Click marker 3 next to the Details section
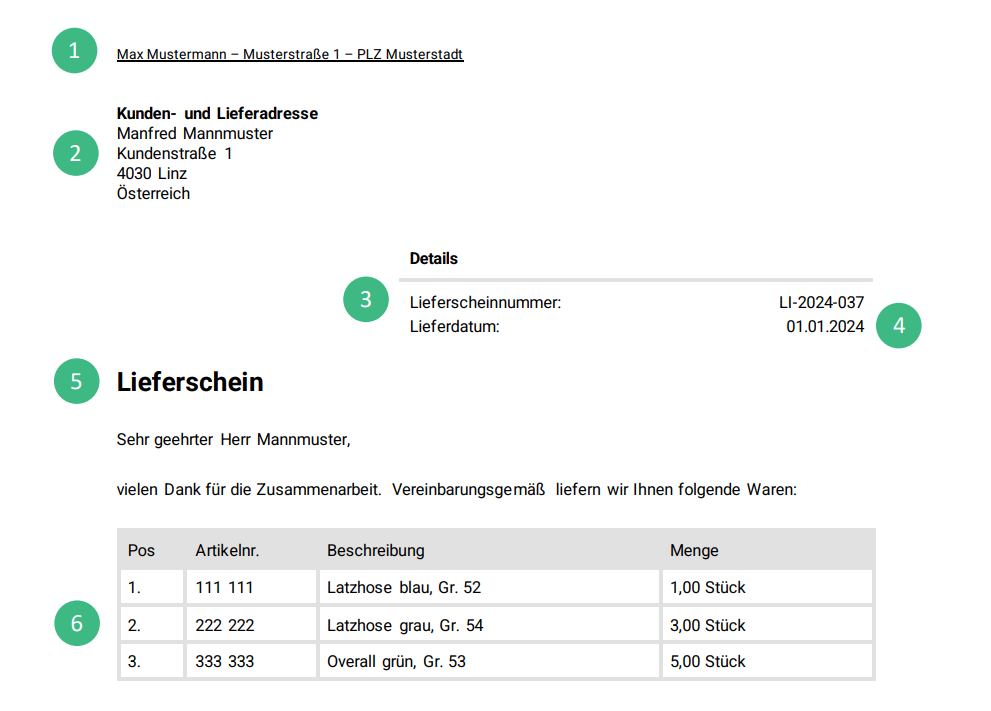This screenshot has width=991, height=711. pos(366,299)
